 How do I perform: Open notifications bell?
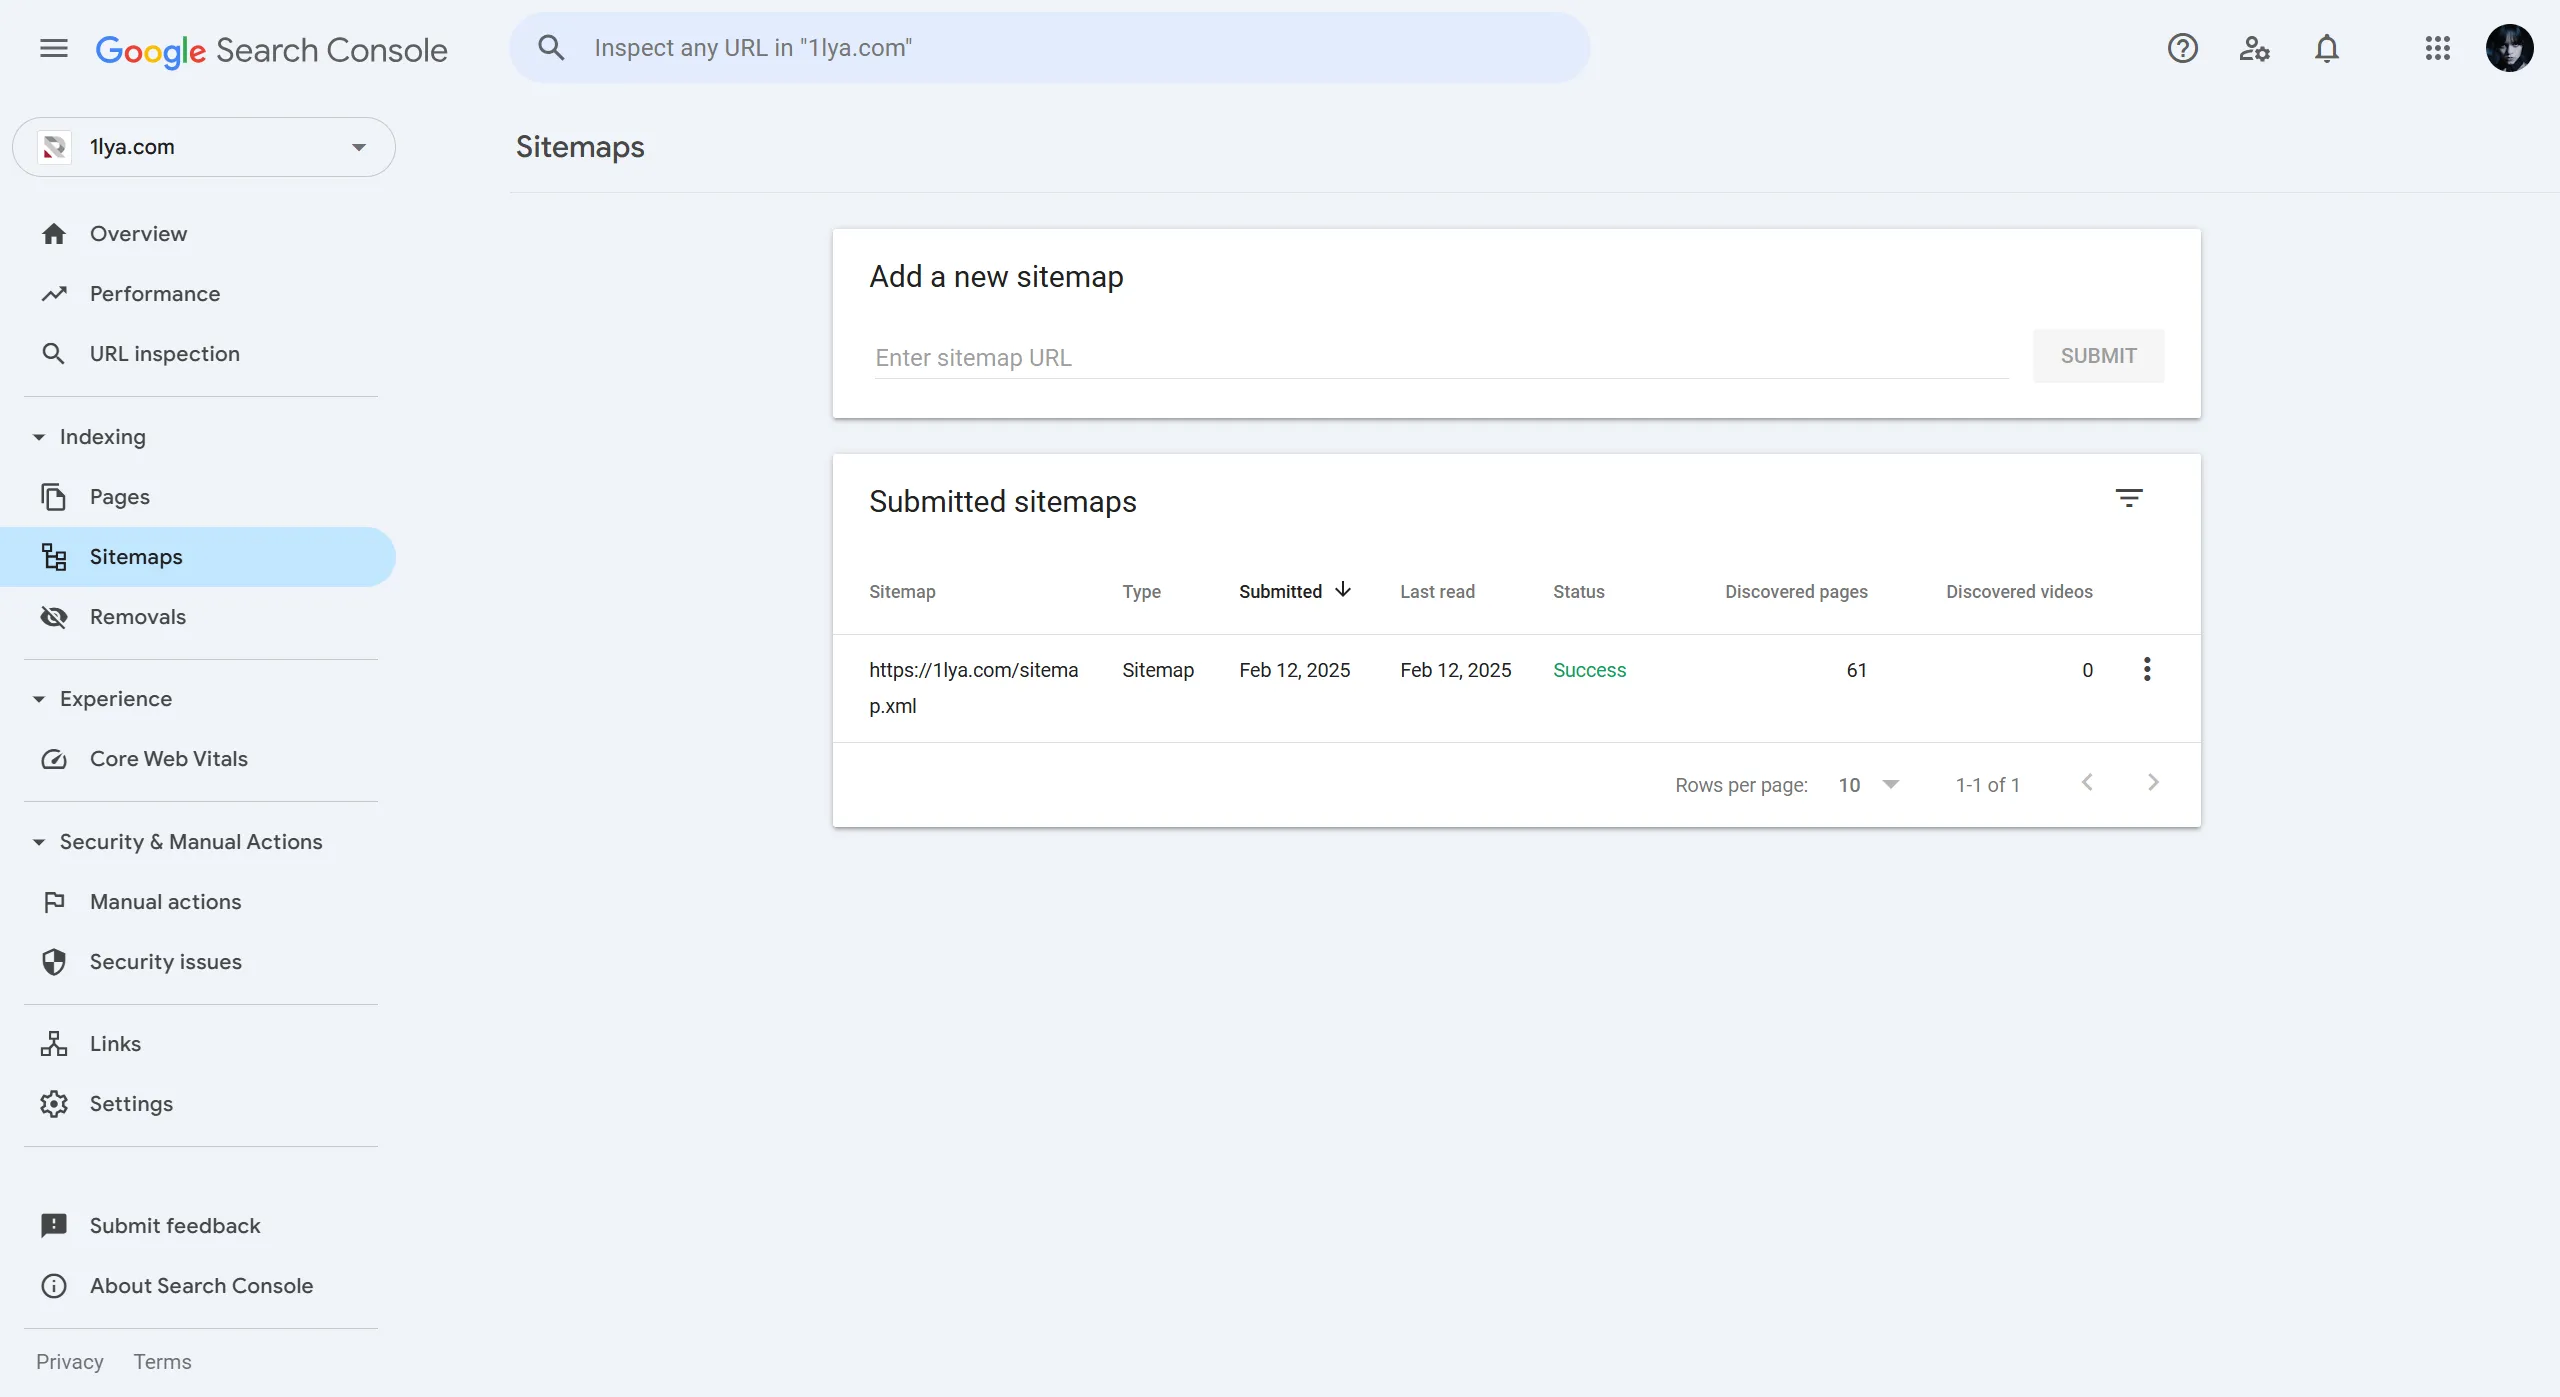(2327, 48)
